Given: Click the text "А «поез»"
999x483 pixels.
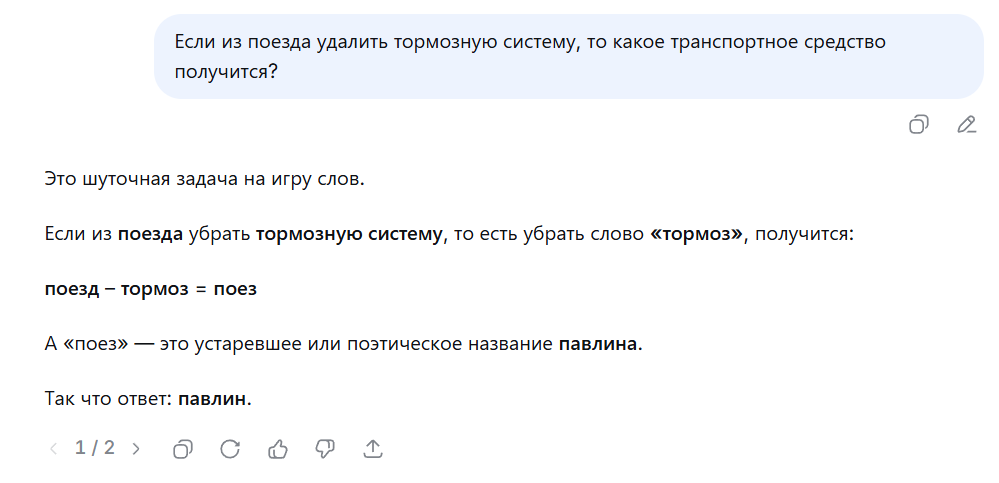Looking at the screenshot, I should click(x=86, y=344).
